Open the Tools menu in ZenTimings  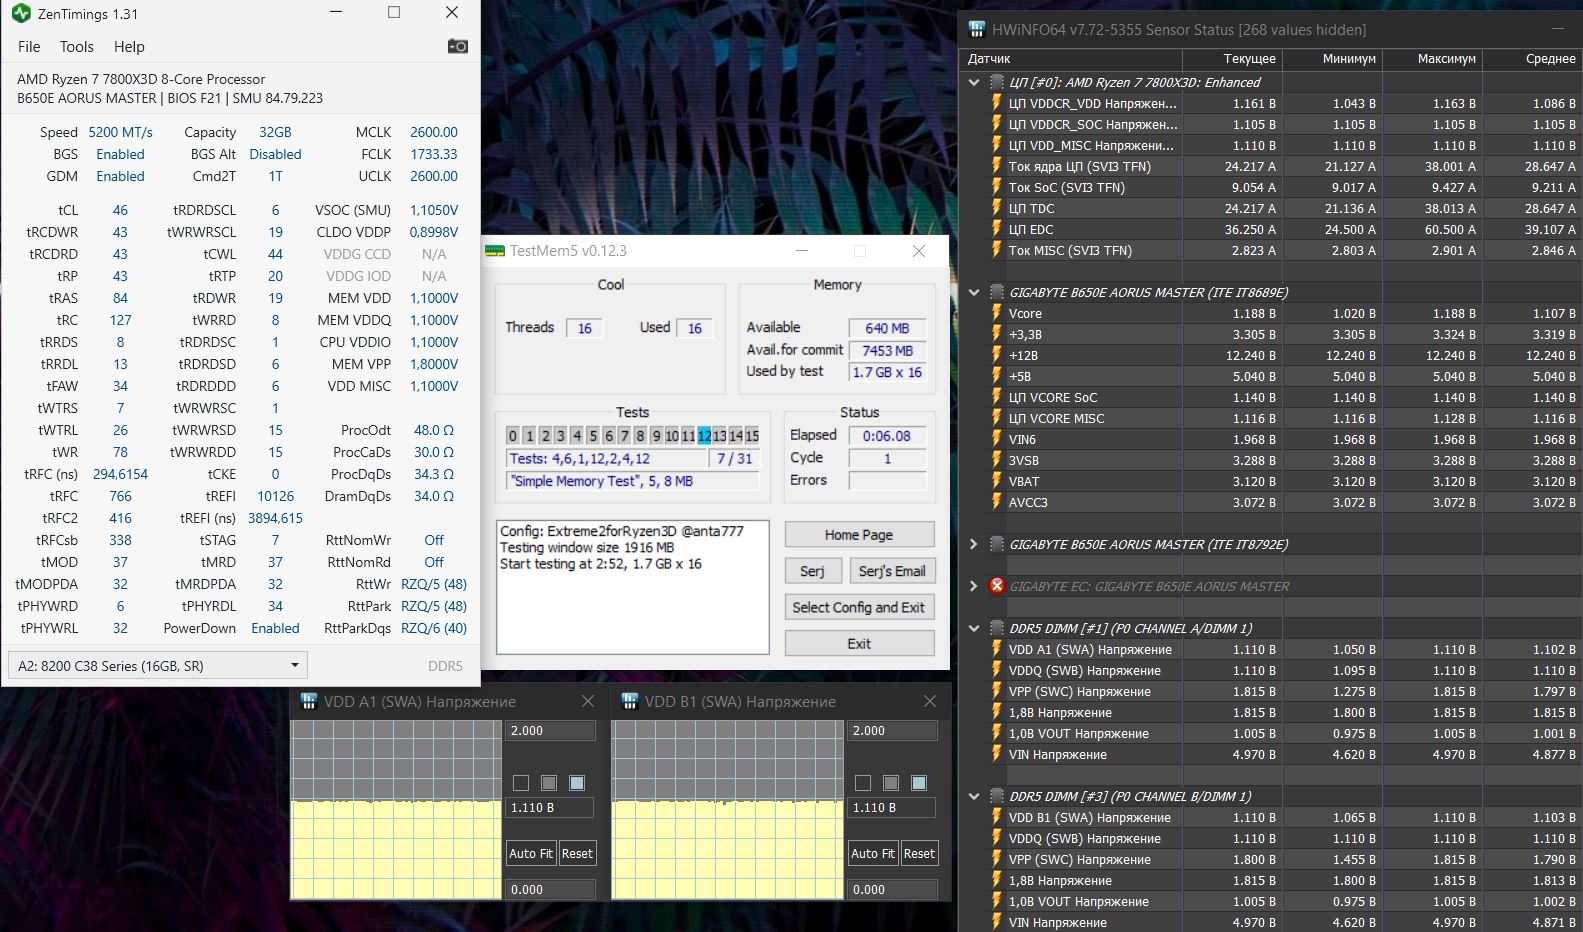coord(76,46)
